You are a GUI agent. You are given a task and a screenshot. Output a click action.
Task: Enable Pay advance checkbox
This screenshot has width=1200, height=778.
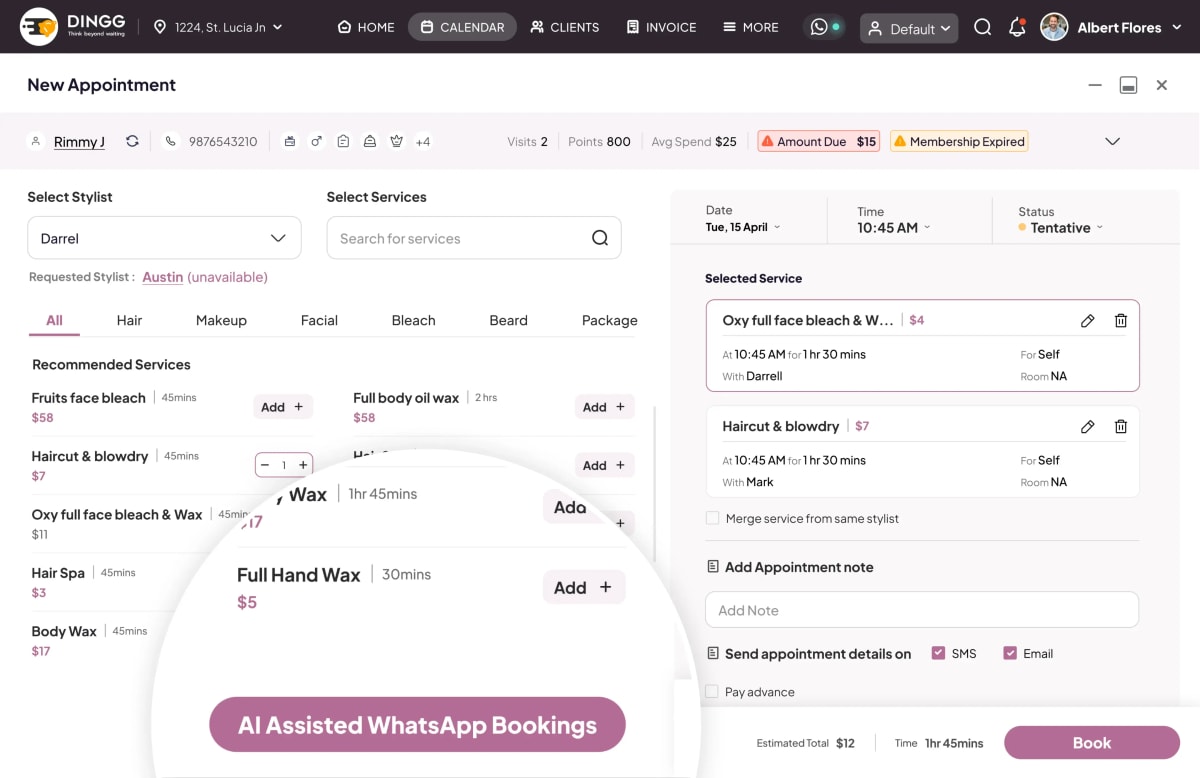712,692
